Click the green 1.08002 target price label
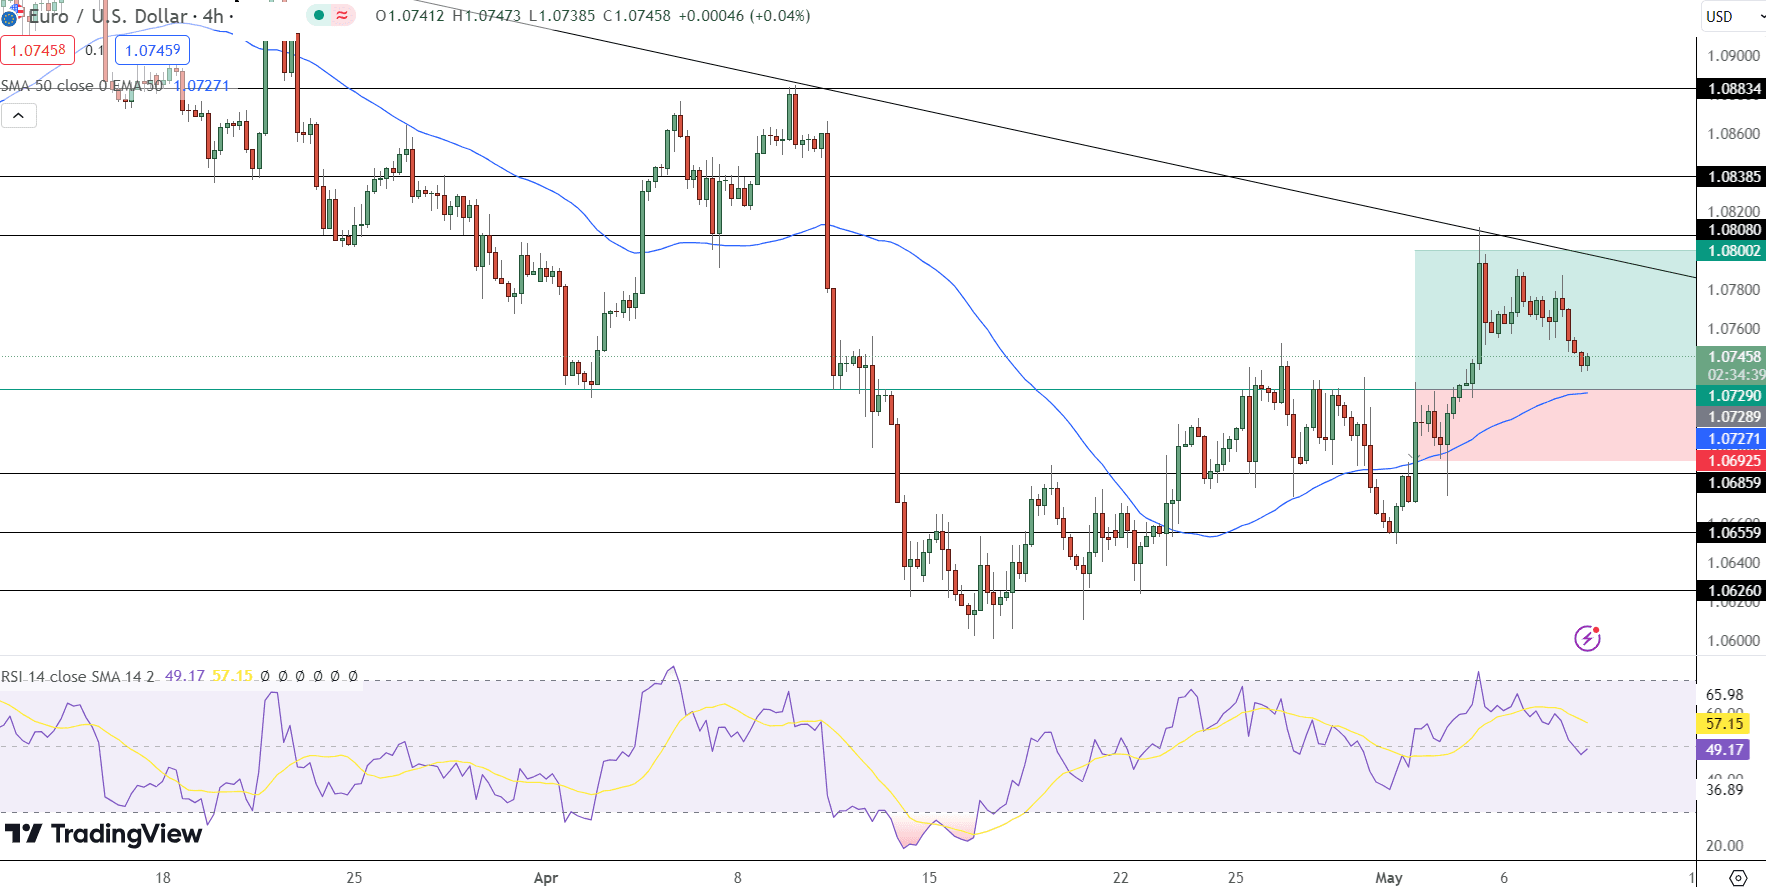Viewport: 1766px width, 887px height. tap(1733, 251)
